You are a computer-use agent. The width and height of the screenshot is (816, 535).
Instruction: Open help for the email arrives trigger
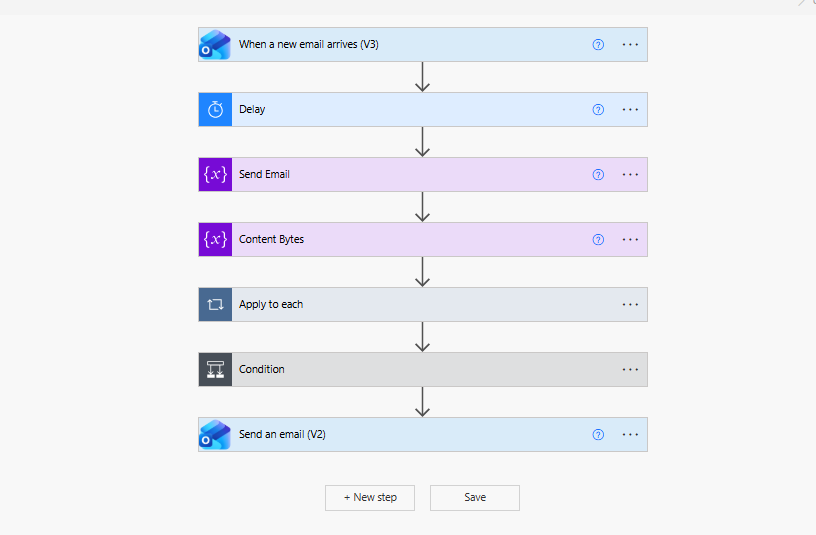[x=598, y=45]
